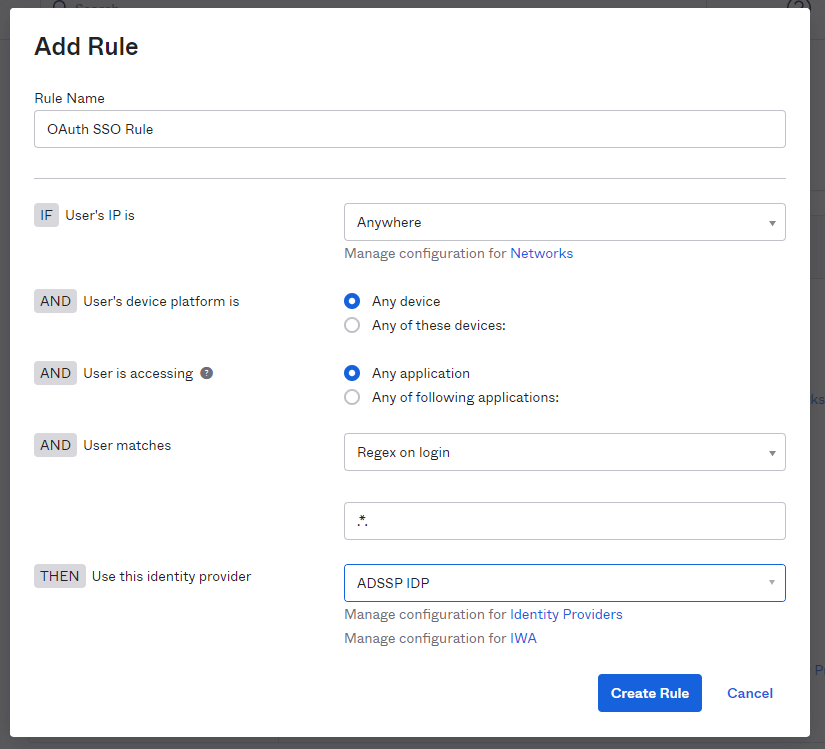Click the THEN identity provider badge
The image size is (825, 749).
[60, 576]
